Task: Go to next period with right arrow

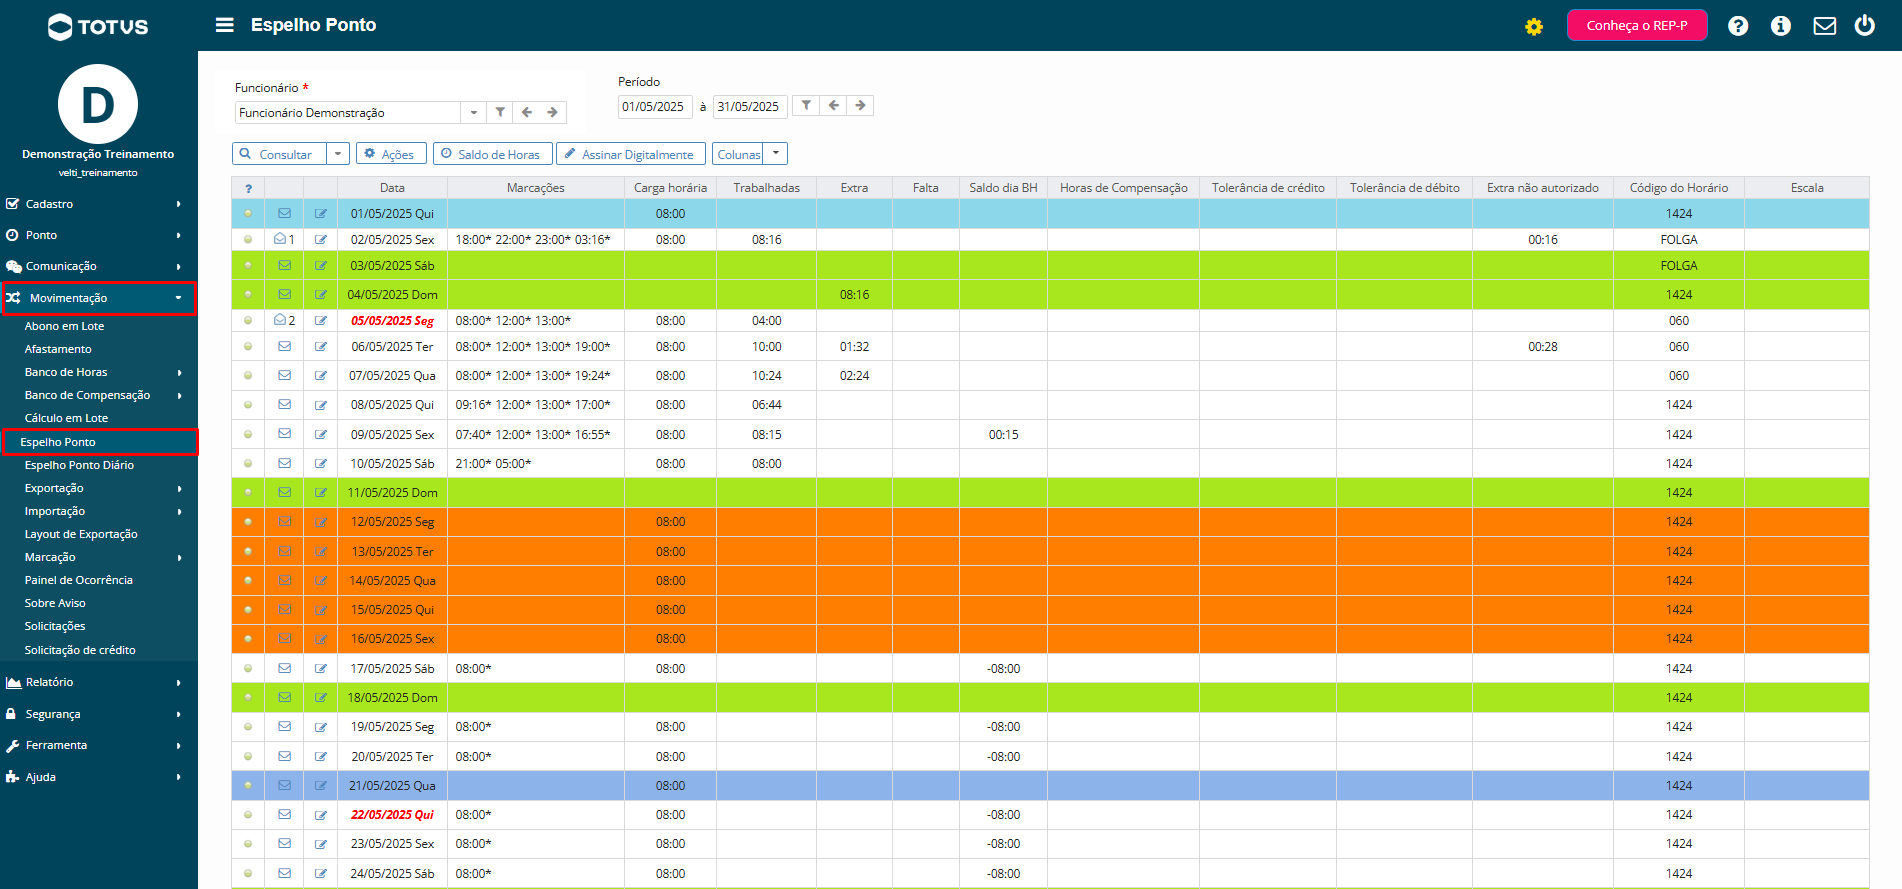Action: point(860,105)
